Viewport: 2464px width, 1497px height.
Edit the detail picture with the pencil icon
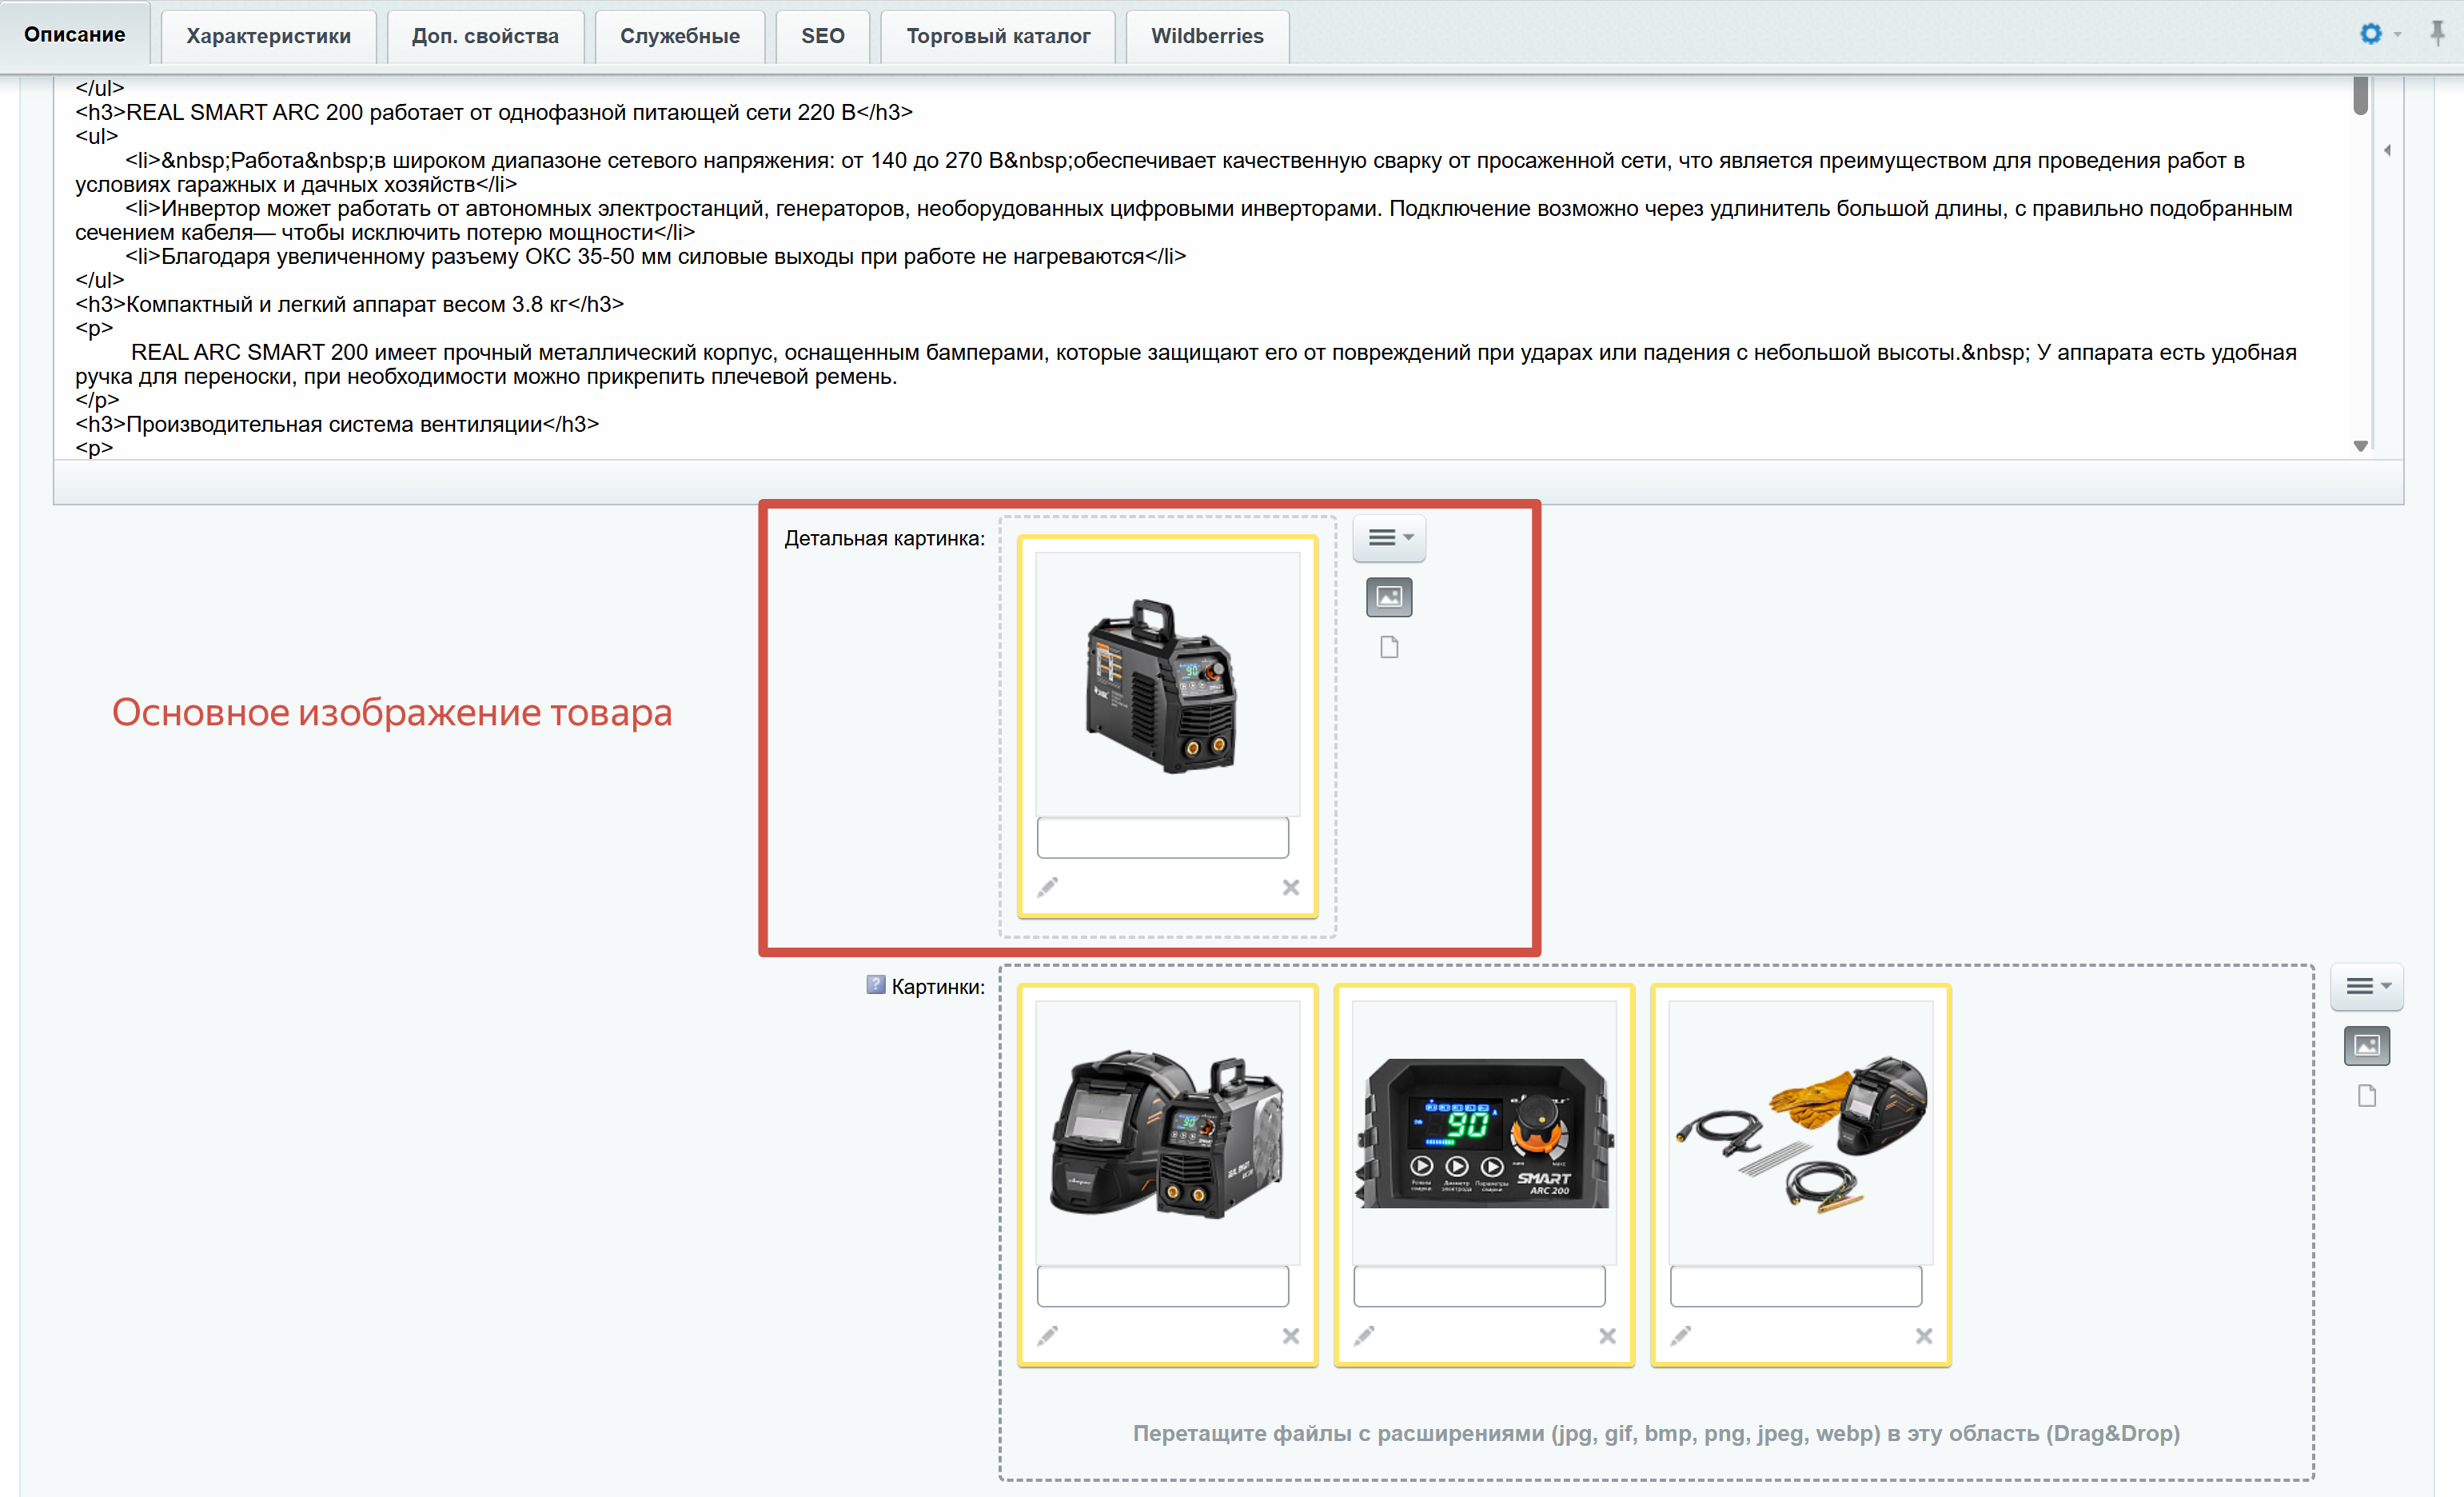click(1047, 887)
